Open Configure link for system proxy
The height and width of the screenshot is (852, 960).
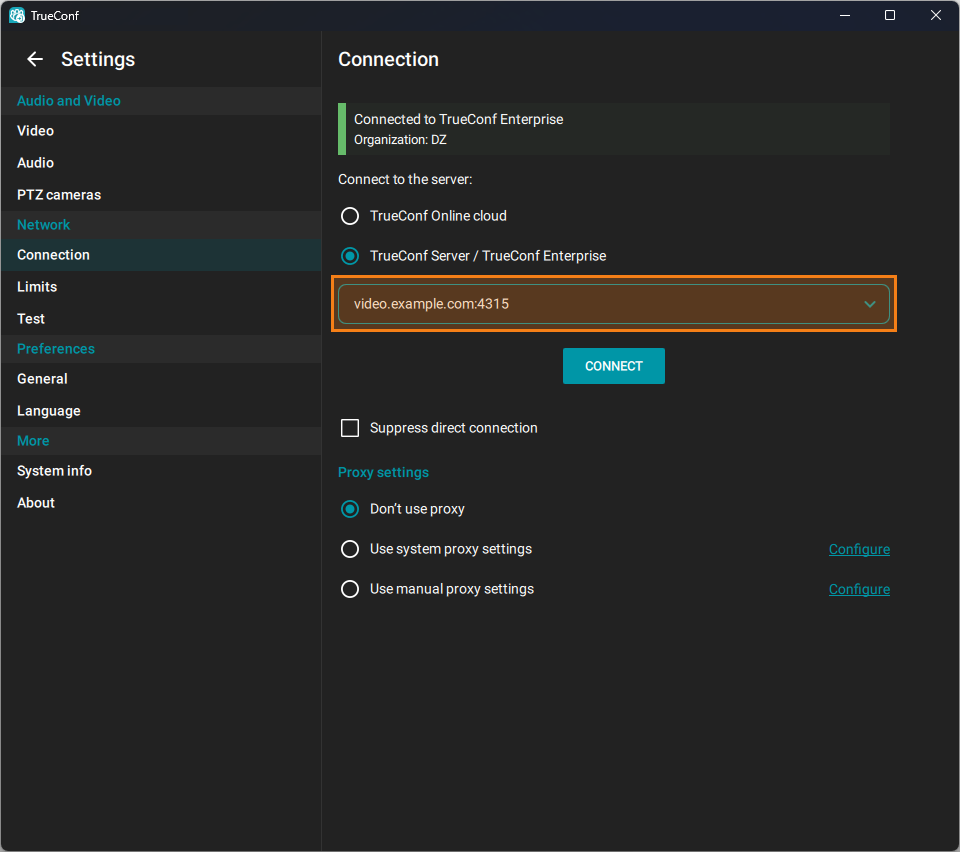(x=859, y=550)
